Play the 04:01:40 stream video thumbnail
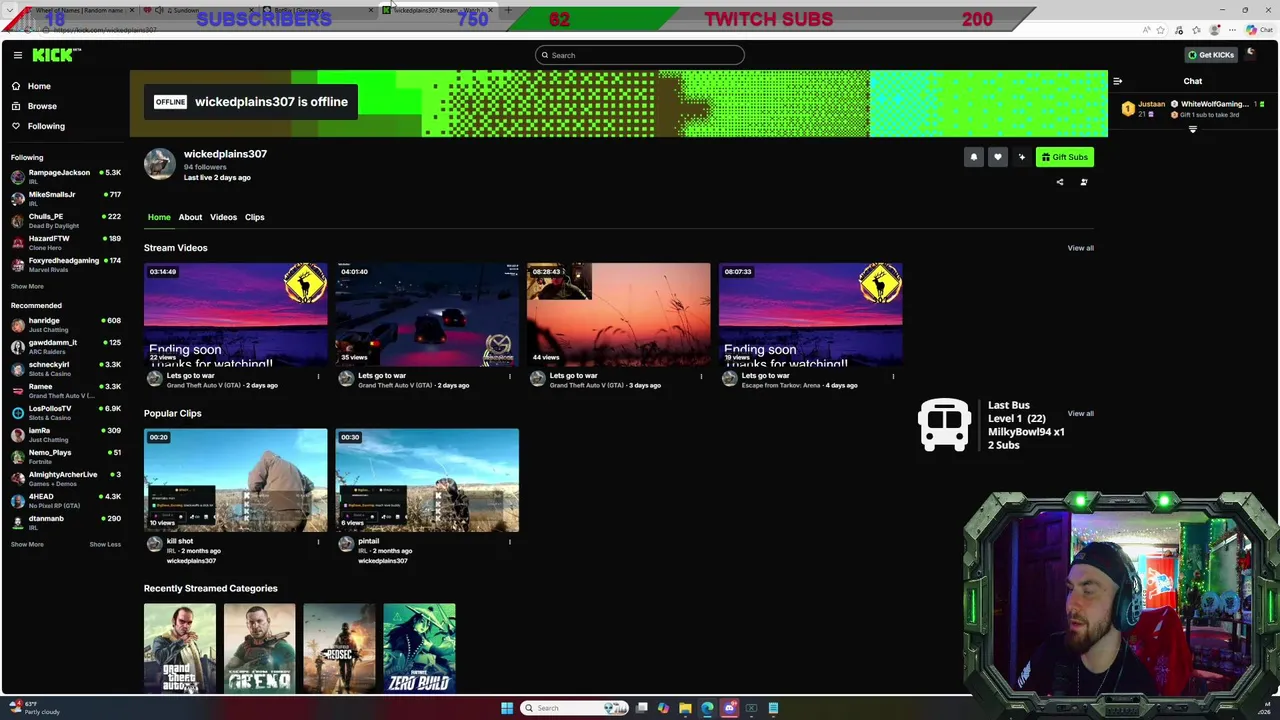This screenshot has width=1280, height=720. tap(427, 315)
